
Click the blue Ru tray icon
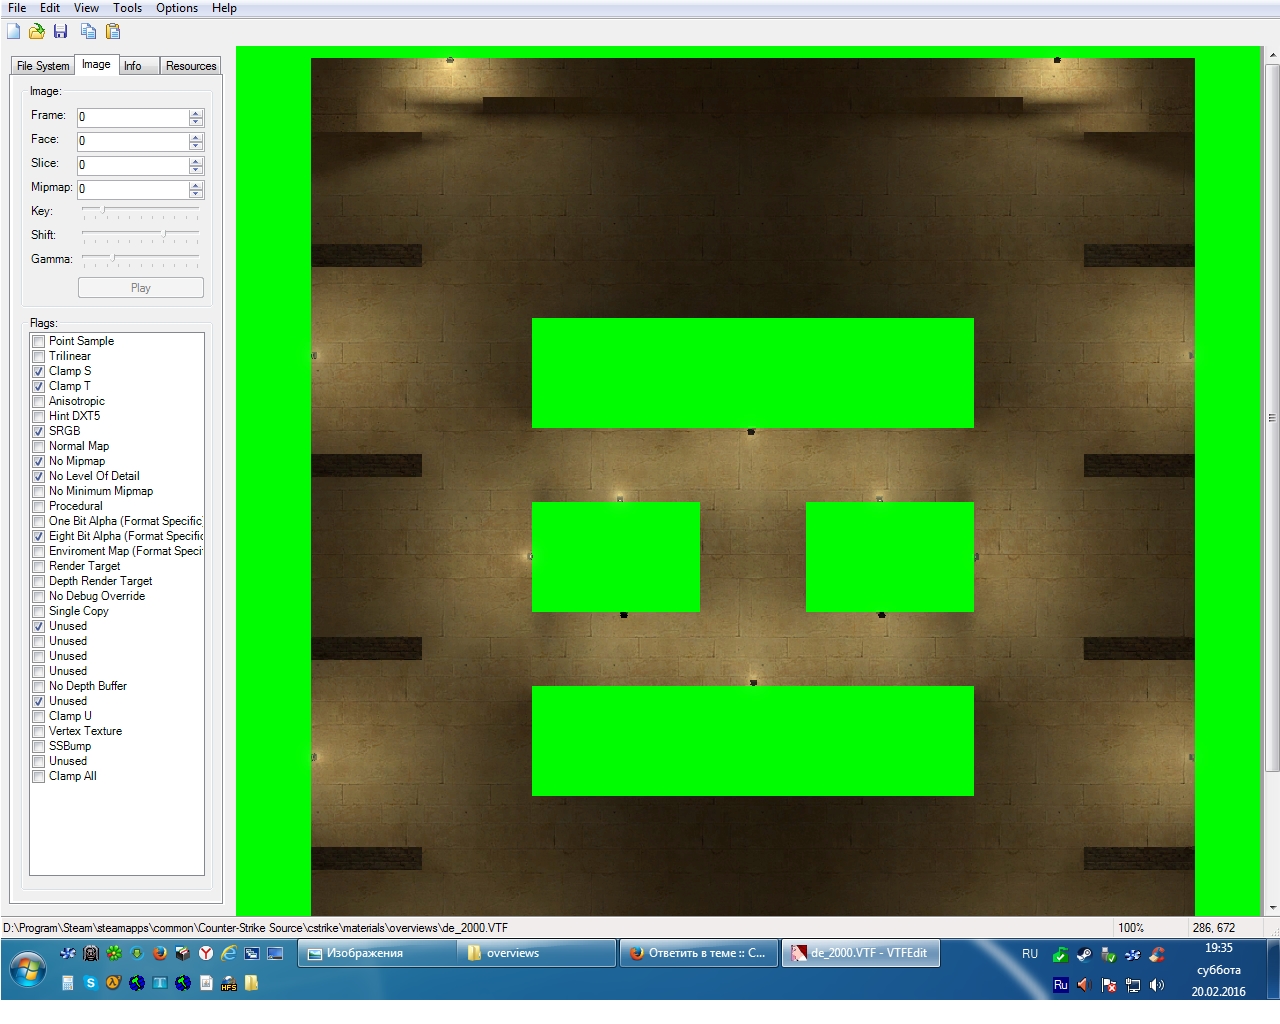[1061, 985]
